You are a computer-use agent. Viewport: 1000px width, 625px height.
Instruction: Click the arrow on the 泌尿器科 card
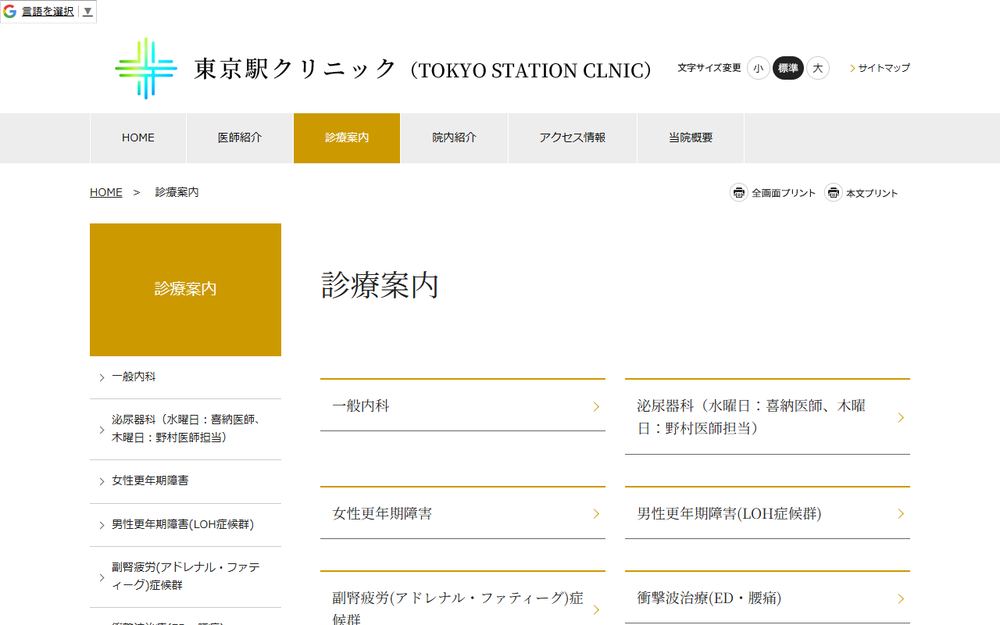[901, 417]
